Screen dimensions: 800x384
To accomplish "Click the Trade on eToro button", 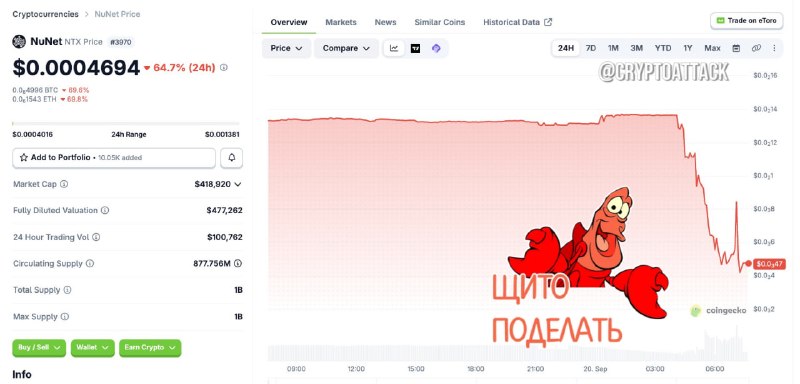I will click(x=746, y=21).
